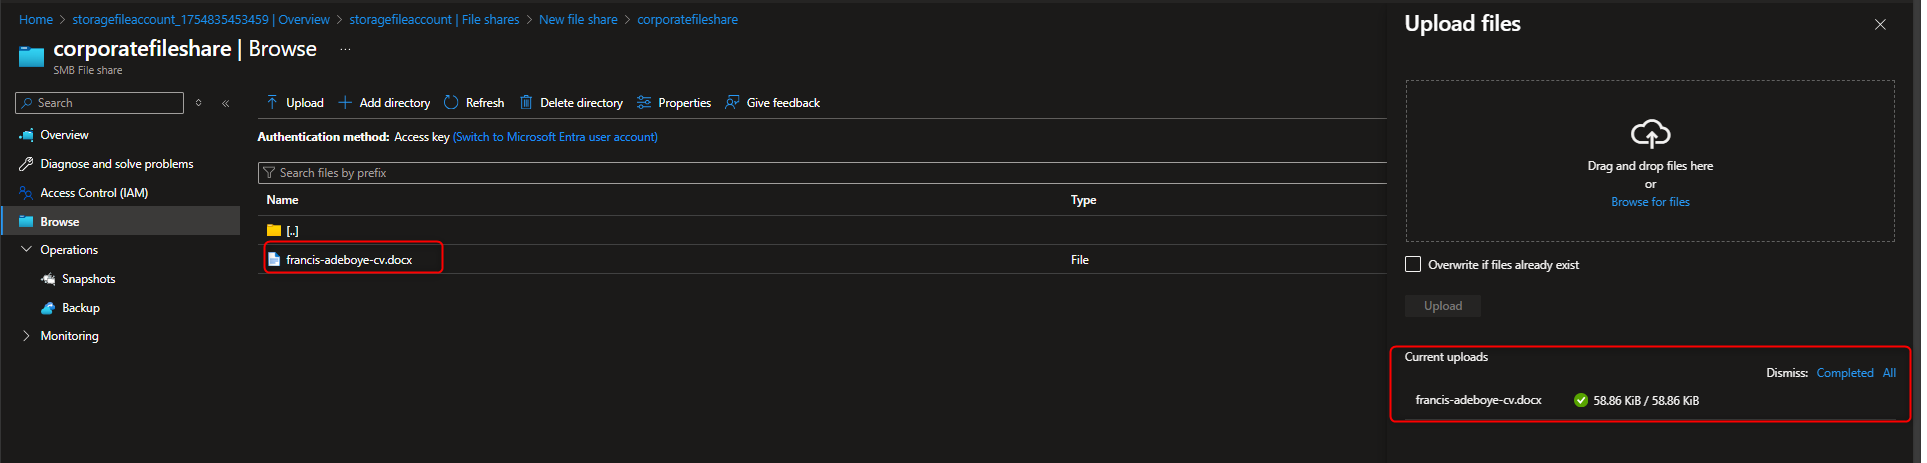Click the Name column header
1927x463 pixels.
click(282, 200)
